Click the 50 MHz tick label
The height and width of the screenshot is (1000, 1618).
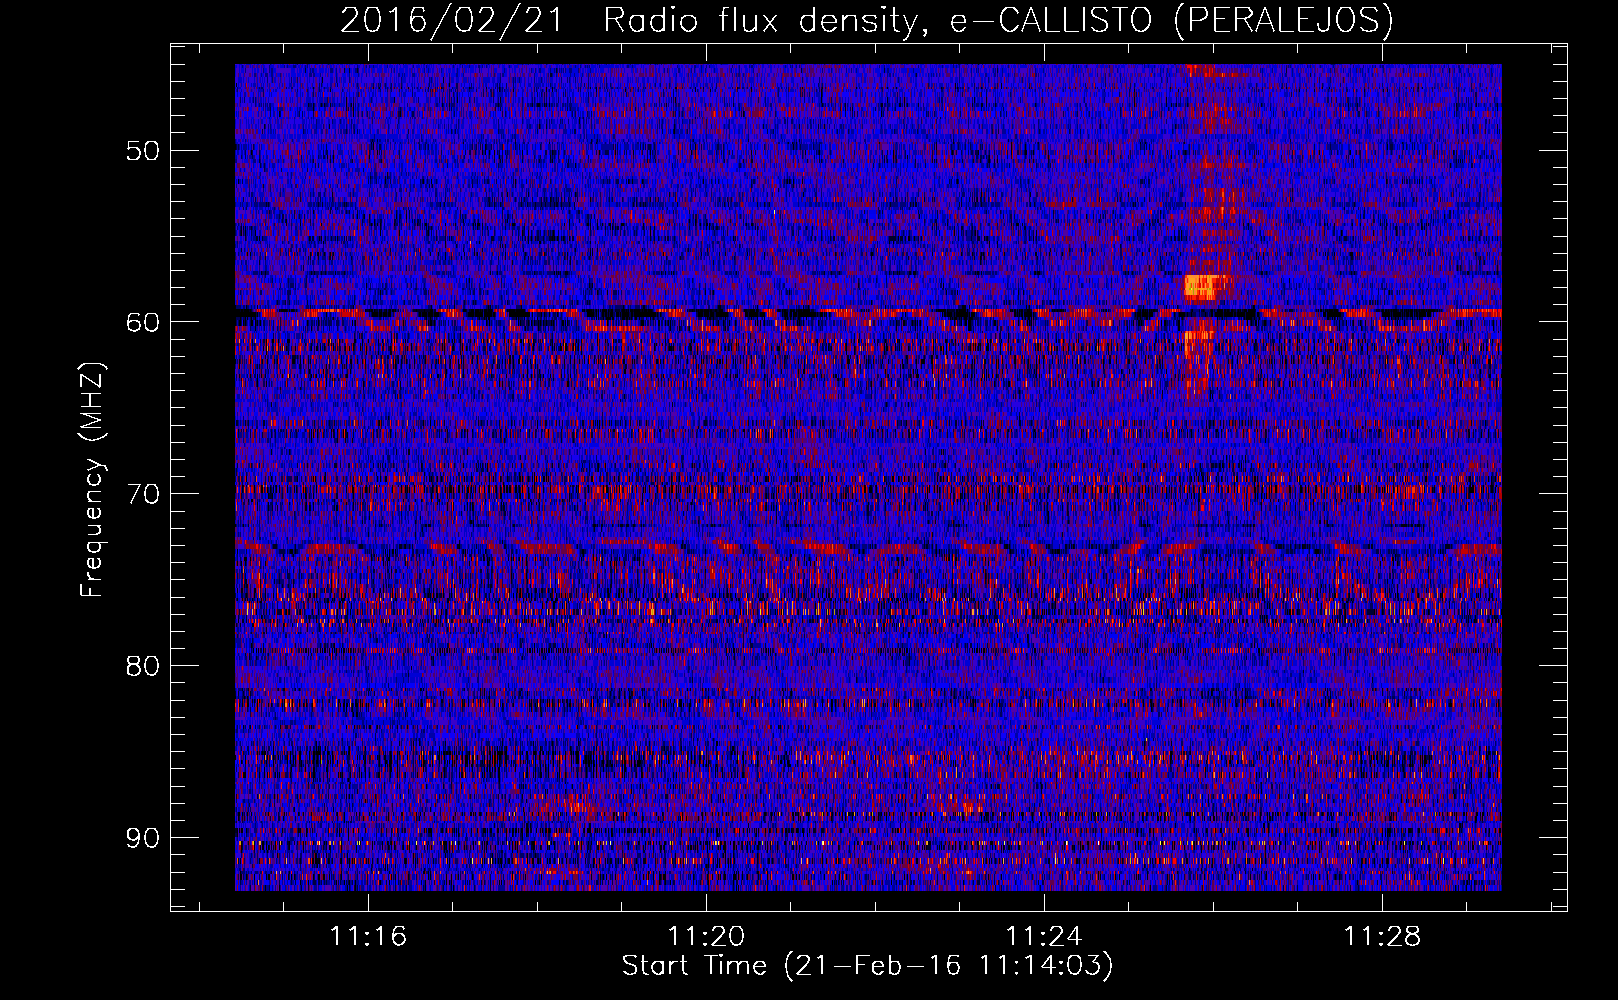point(142,151)
